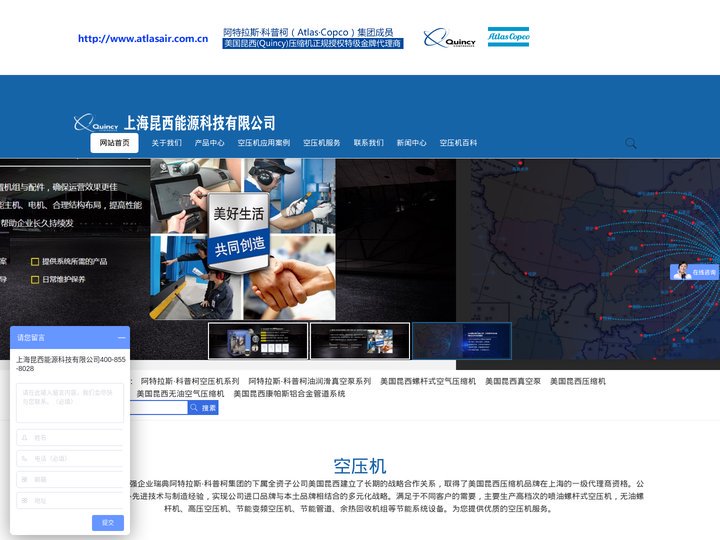Click the 搜索 search button
720x540 pixels.
203,408
